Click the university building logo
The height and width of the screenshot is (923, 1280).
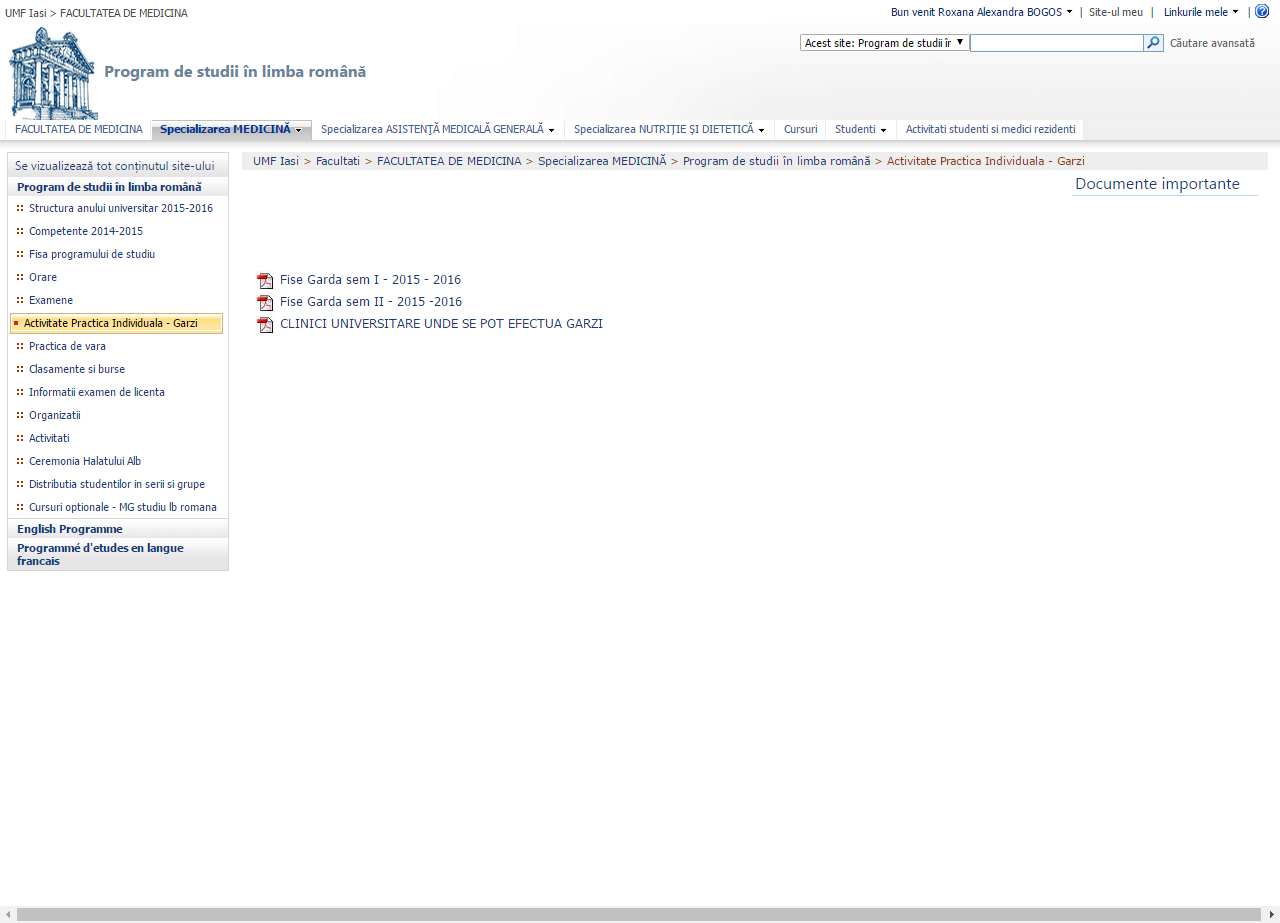click(53, 74)
